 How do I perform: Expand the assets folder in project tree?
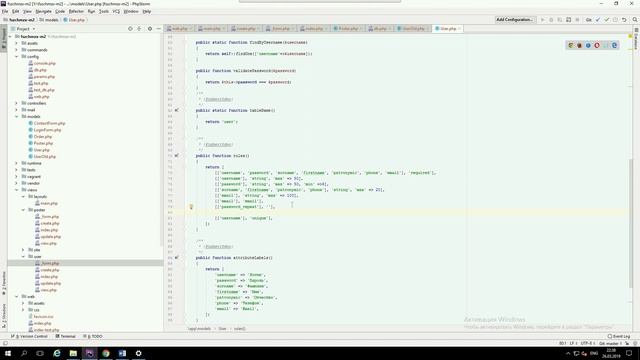click(x=17, y=43)
